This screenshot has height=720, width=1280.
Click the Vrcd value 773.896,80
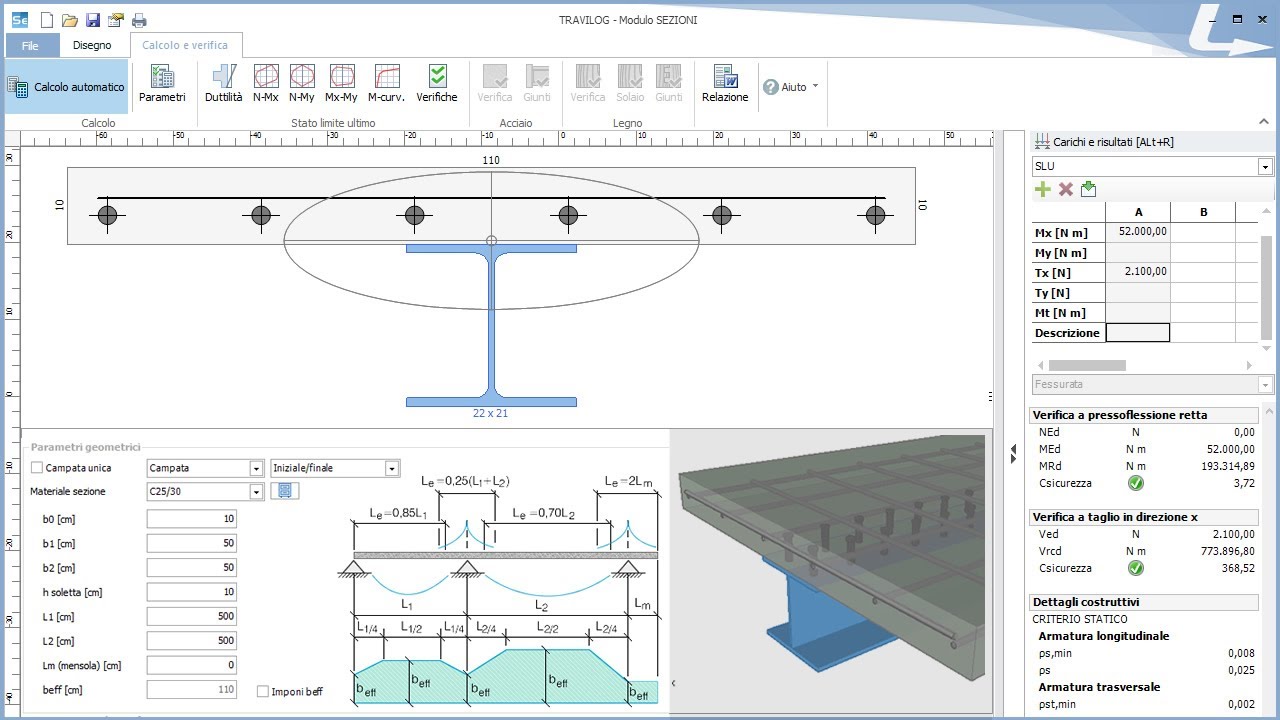point(1228,551)
